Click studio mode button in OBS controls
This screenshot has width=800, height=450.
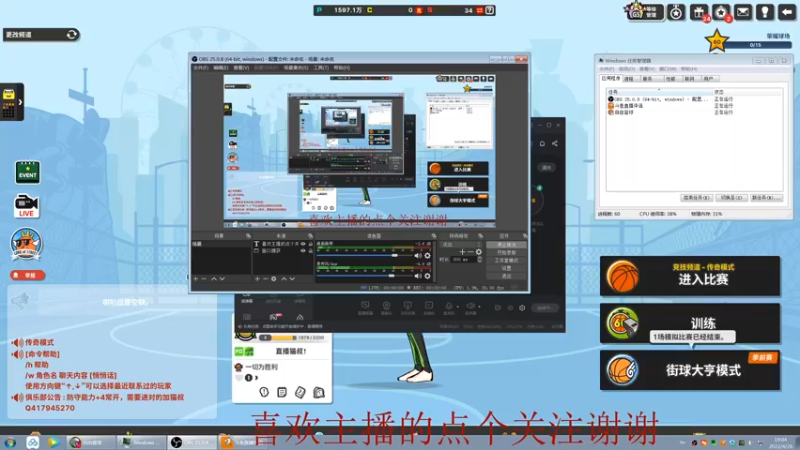[x=506, y=260]
